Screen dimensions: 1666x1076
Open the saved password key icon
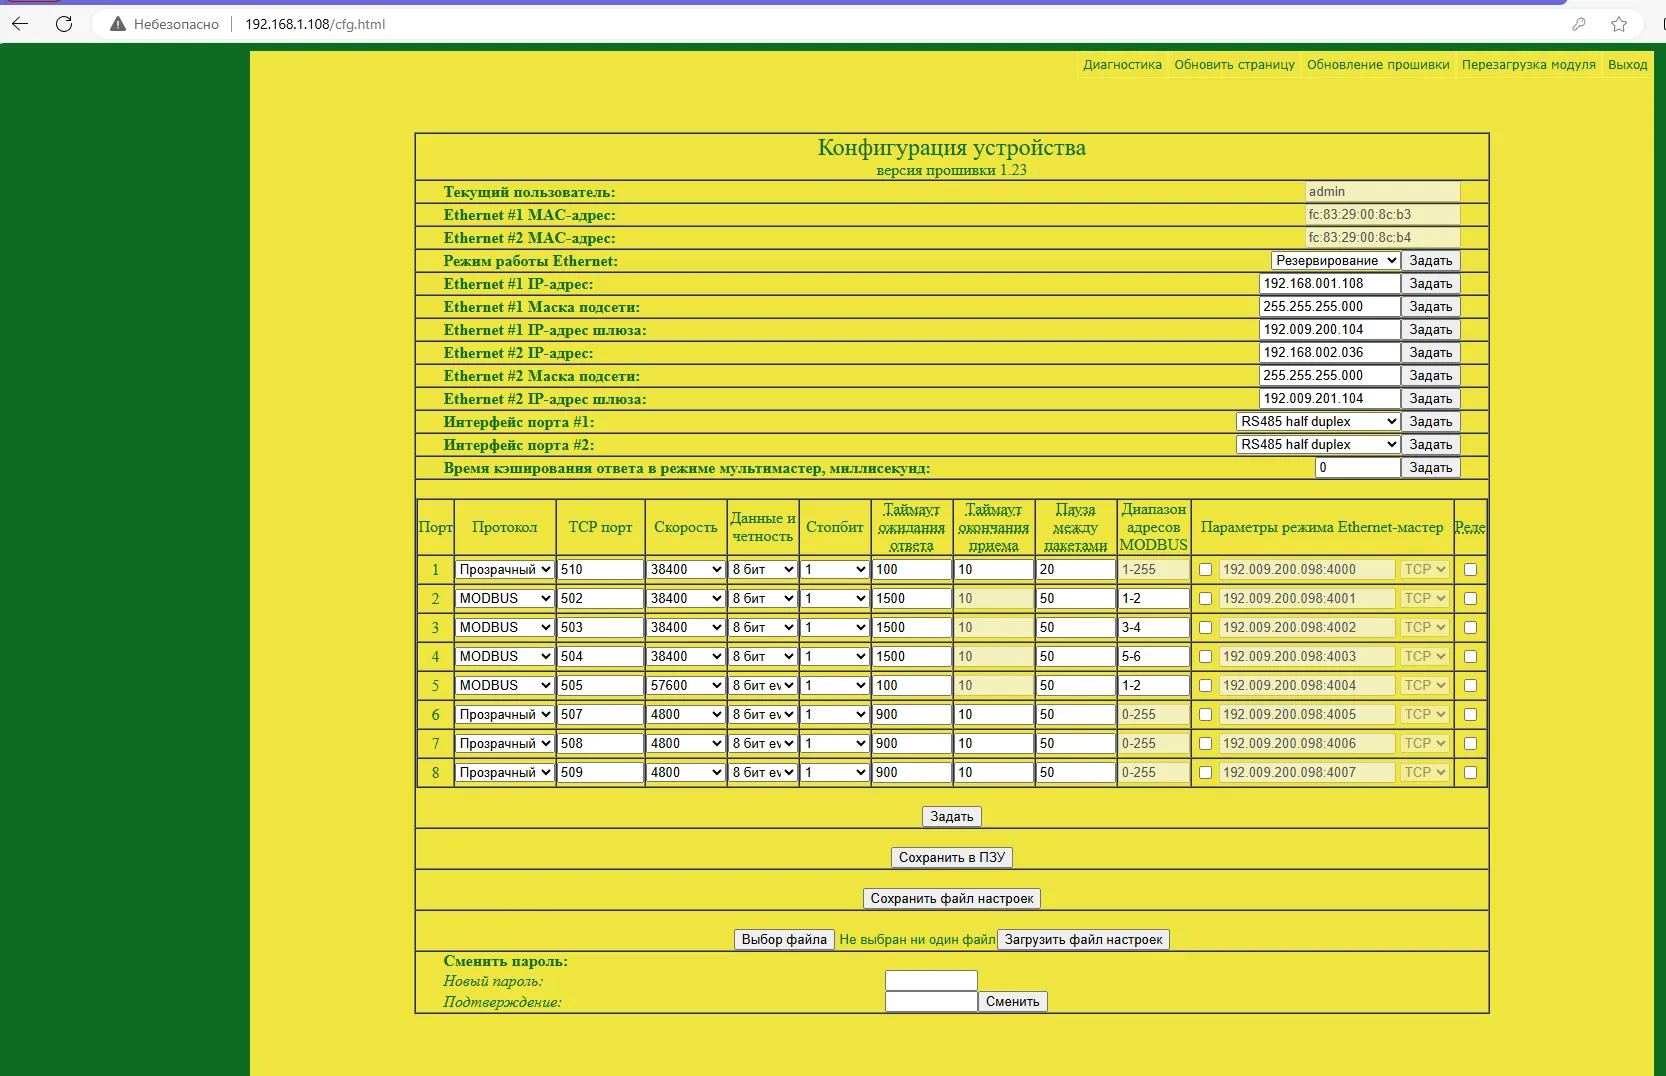click(1579, 24)
